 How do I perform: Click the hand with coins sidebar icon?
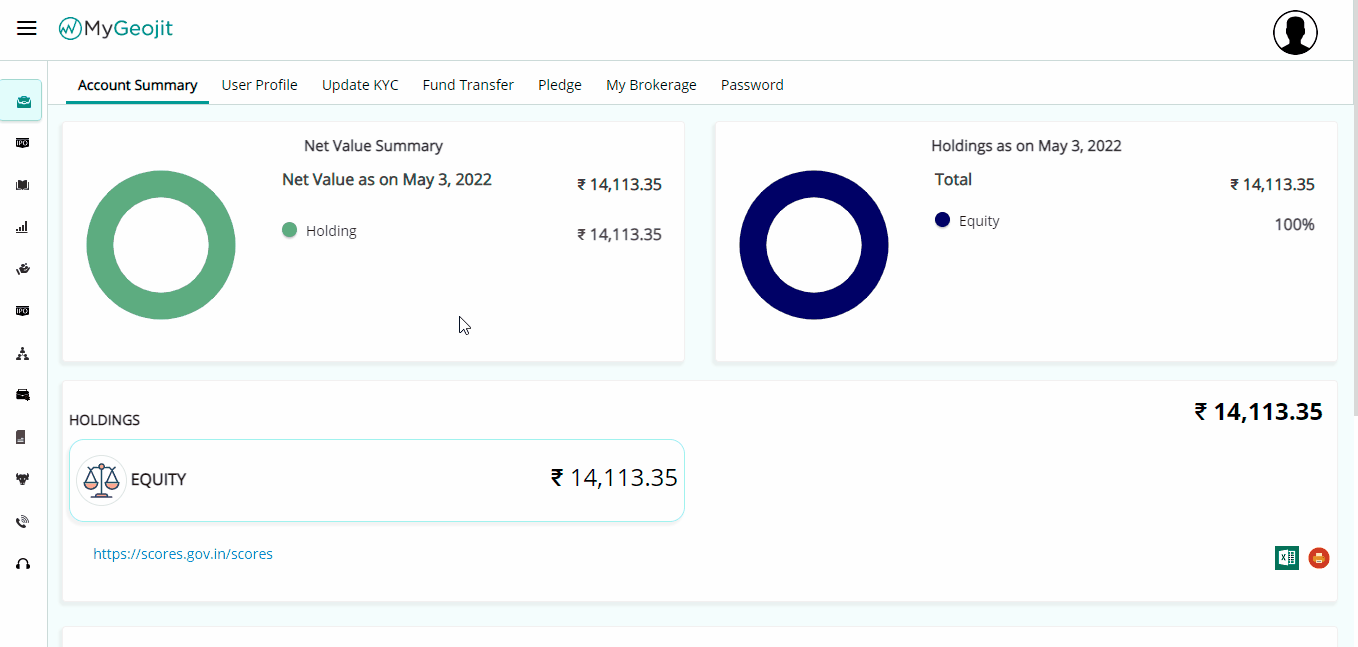tap(22, 269)
